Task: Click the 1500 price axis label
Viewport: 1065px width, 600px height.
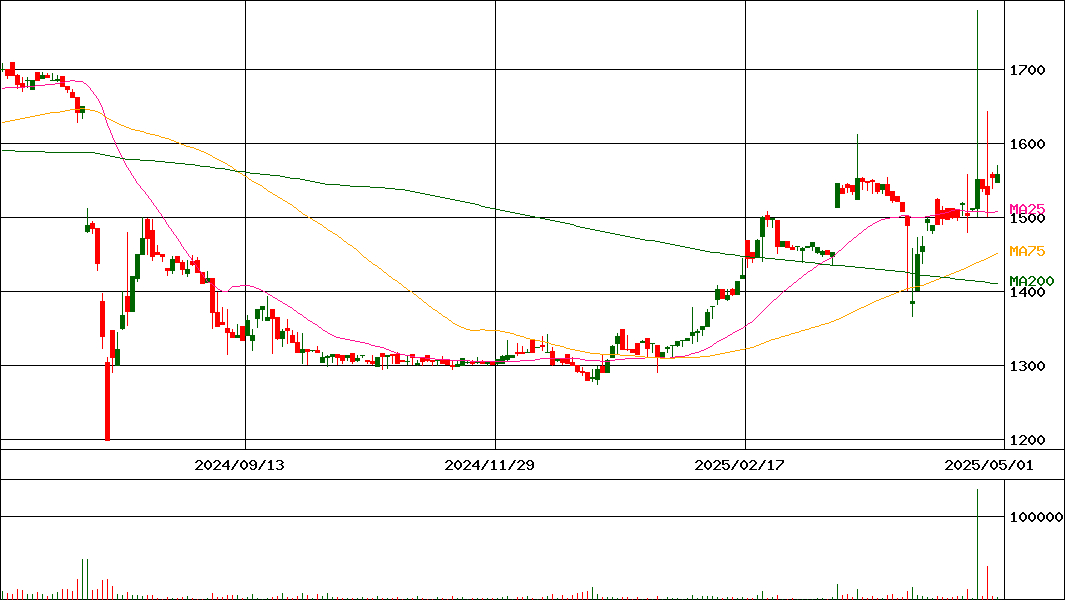Action: click(1028, 219)
